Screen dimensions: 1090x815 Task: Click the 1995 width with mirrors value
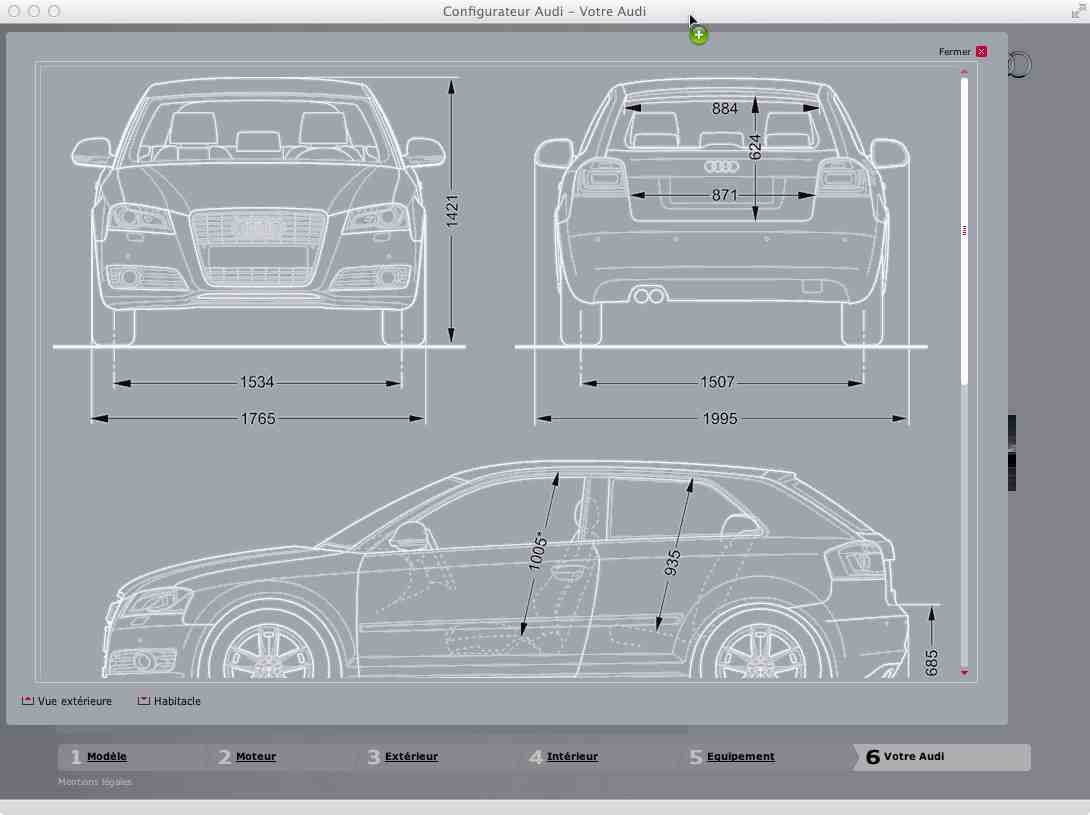(x=719, y=419)
